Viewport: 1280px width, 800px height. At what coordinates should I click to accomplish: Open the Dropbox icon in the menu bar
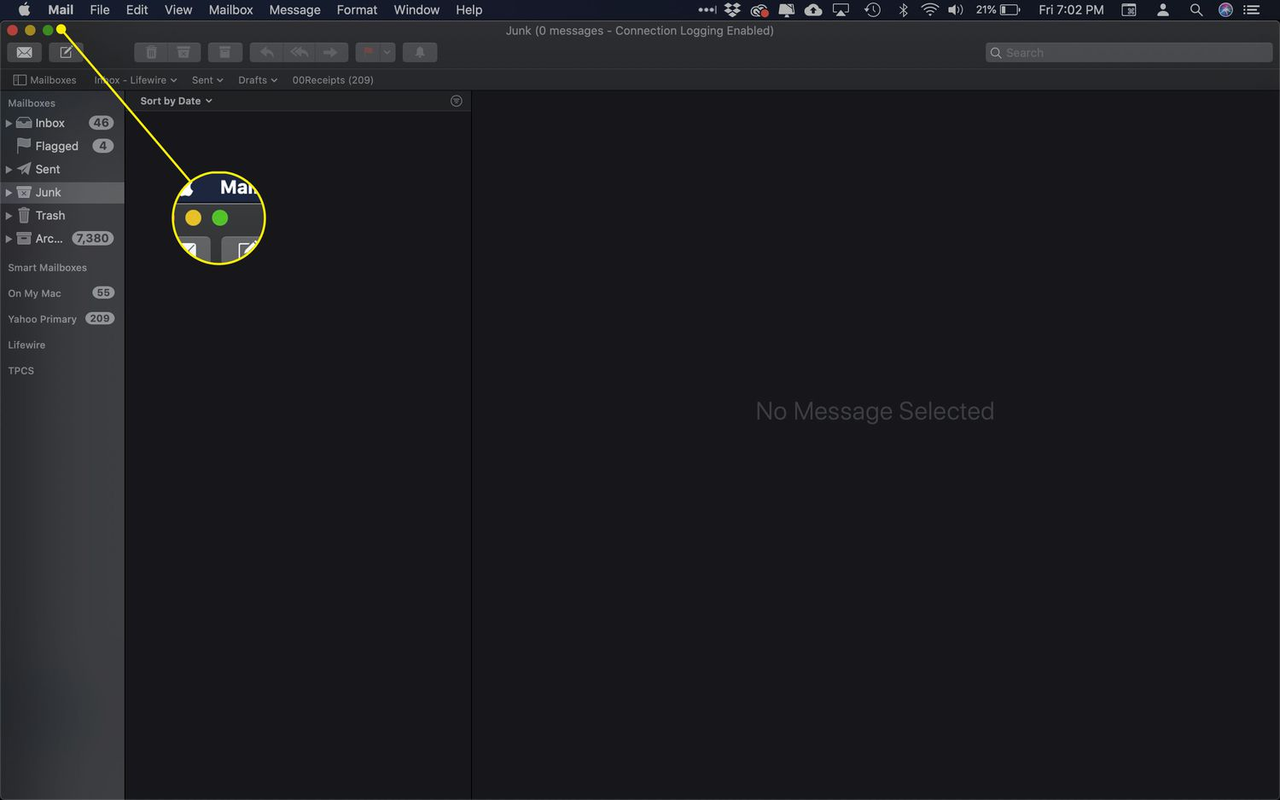(733, 10)
